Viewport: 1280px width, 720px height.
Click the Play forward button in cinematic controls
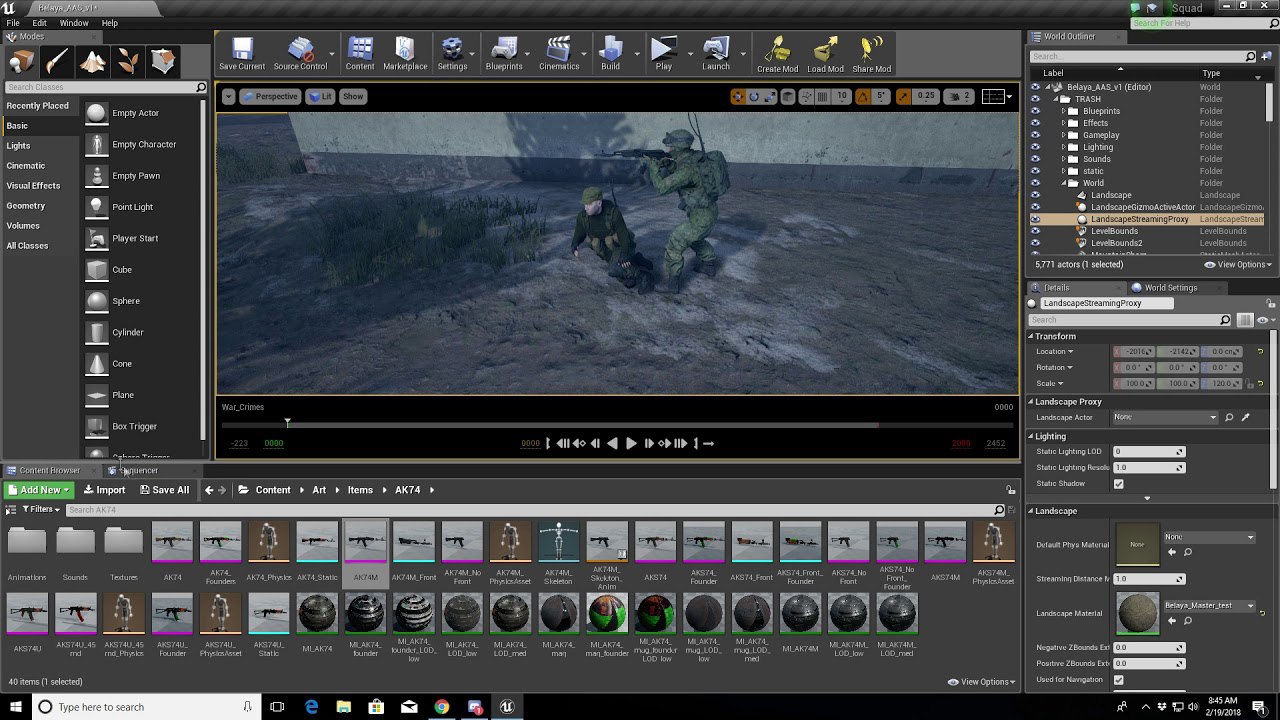pyautogui.click(x=631, y=443)
